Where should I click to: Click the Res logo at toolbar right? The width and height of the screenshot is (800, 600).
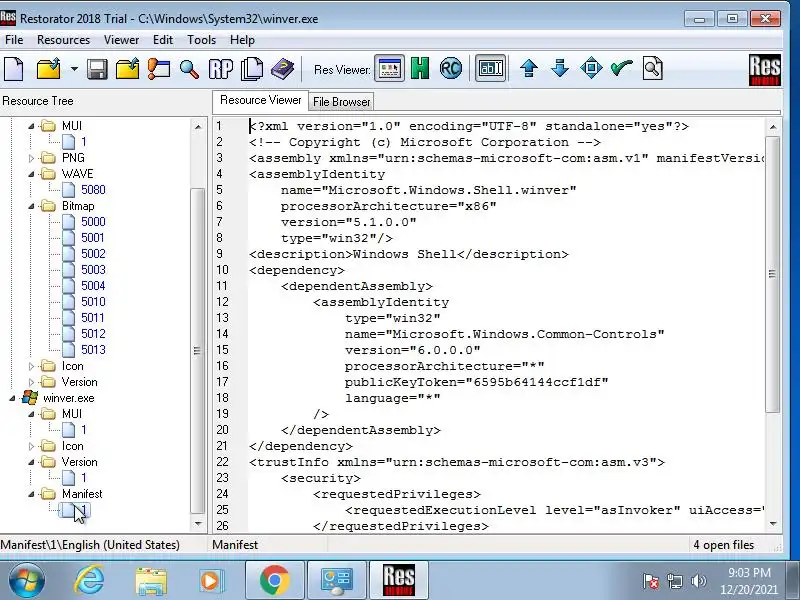tap(764, 70)
